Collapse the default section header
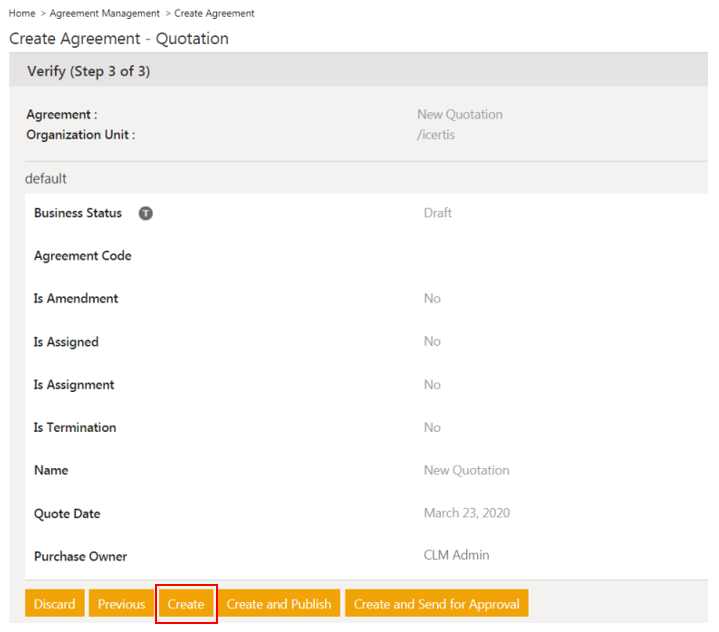The height and width of the screenshot is (632, 719). click(46, 179)
